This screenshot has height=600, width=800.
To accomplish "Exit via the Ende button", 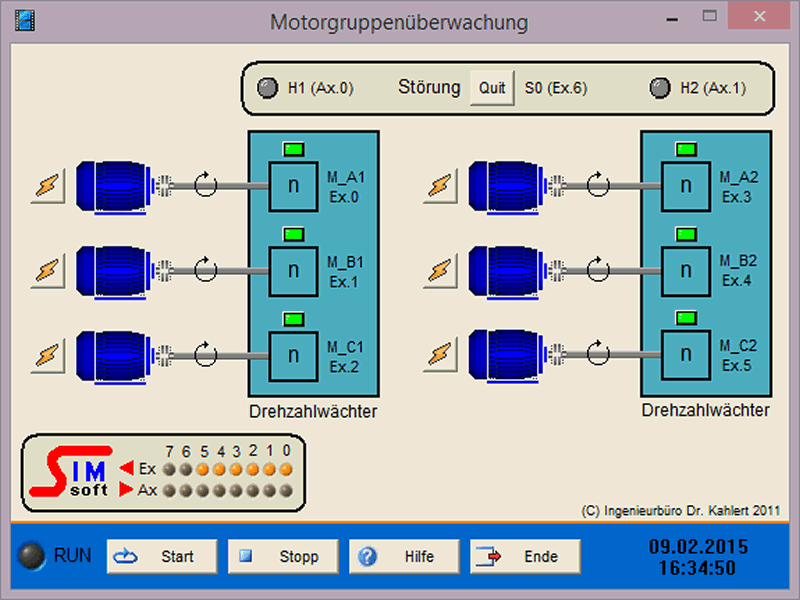I will coord(525,557).
